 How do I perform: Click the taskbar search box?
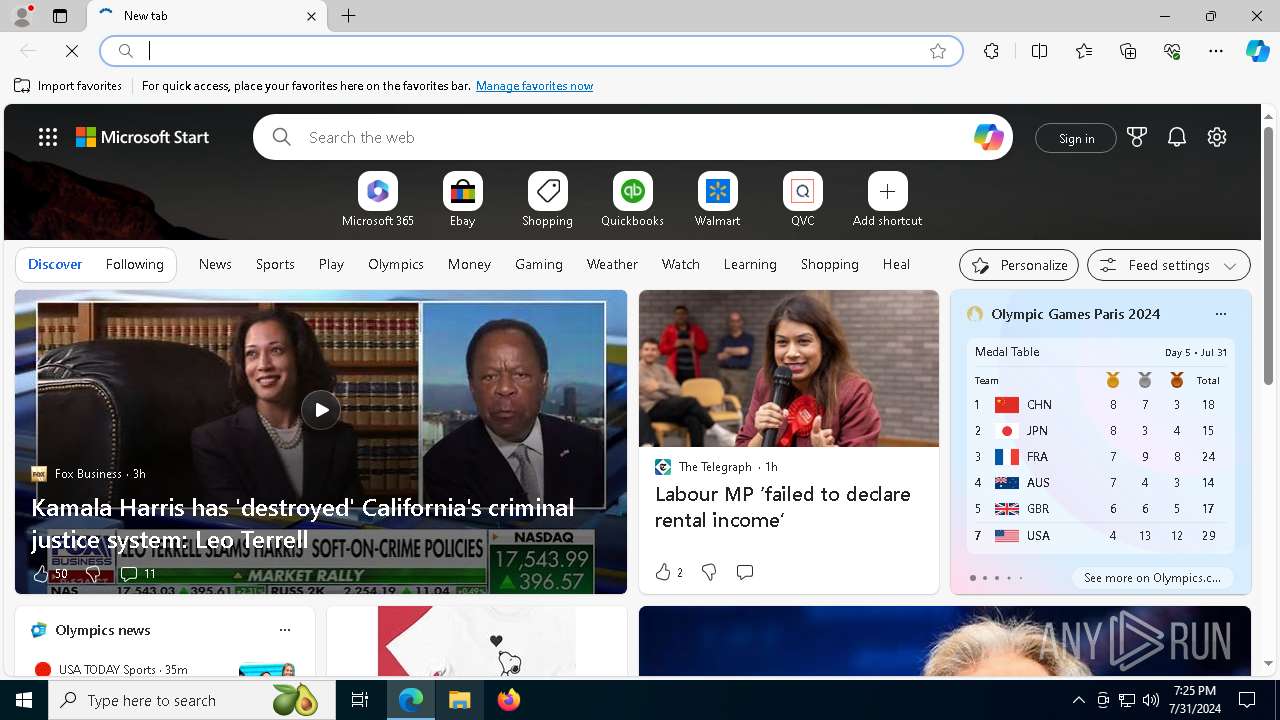[192, 700]
